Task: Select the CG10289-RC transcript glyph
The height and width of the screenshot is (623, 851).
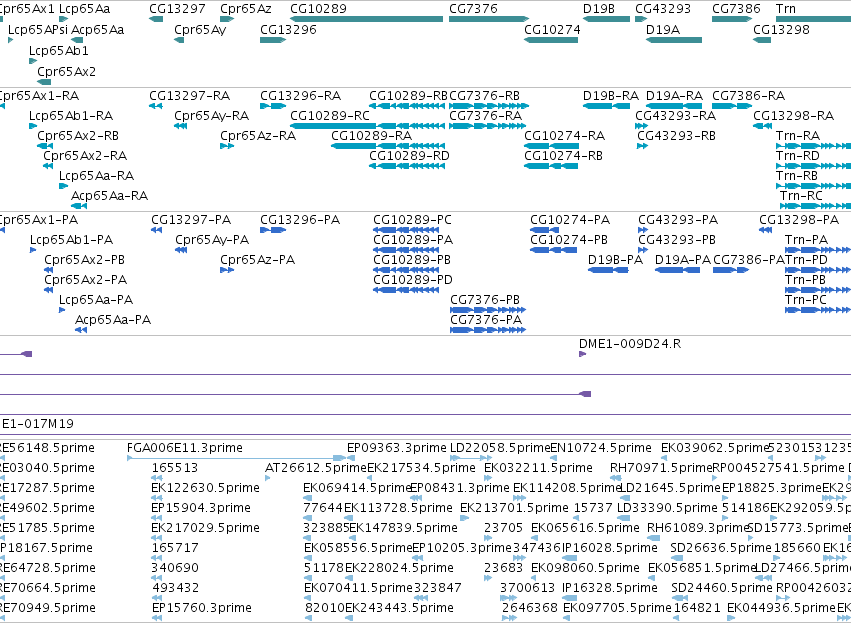Action: coord(367,126)
